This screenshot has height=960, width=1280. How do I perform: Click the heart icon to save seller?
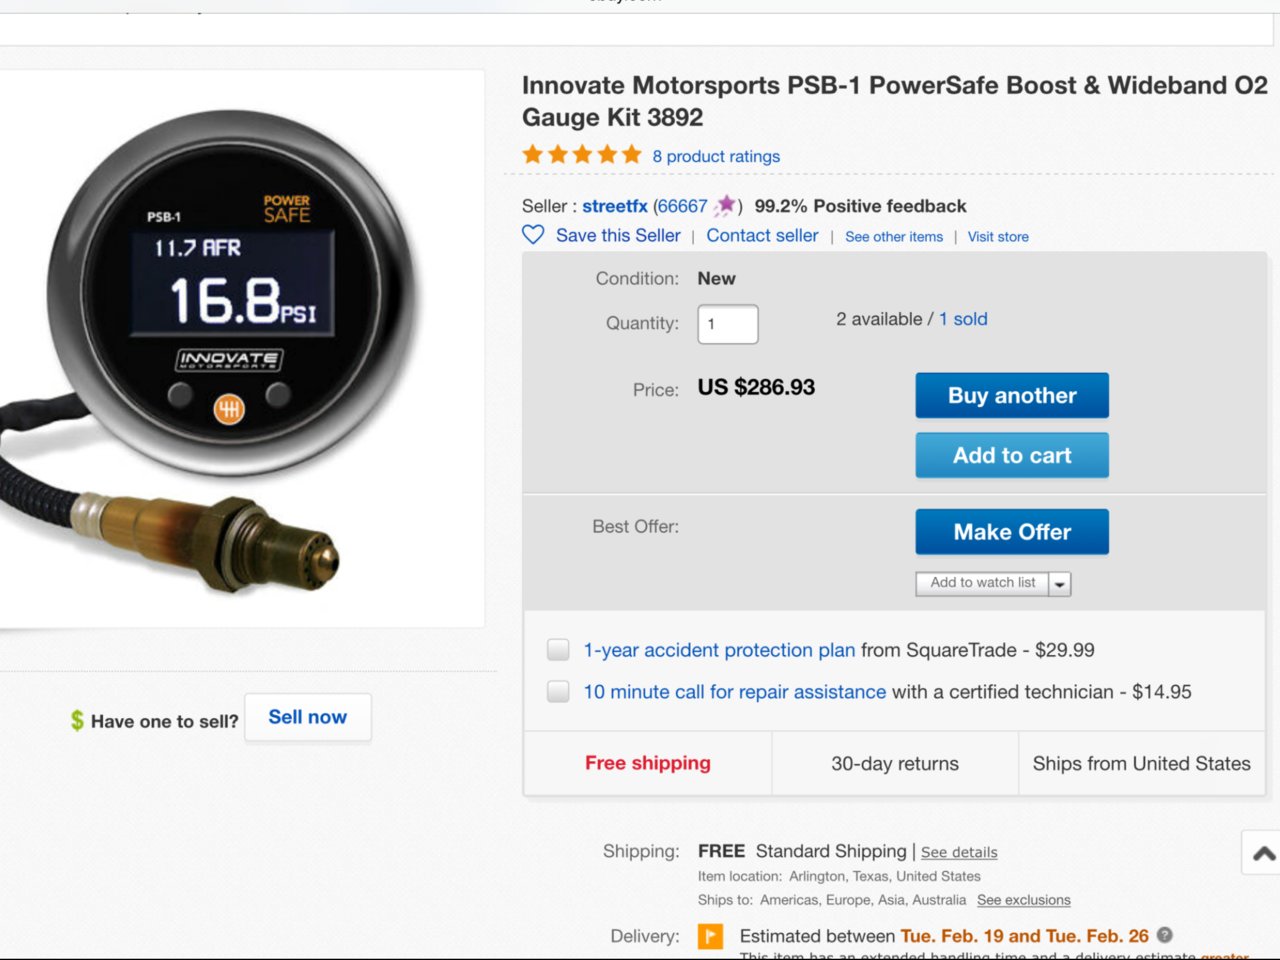click(533, 235)
